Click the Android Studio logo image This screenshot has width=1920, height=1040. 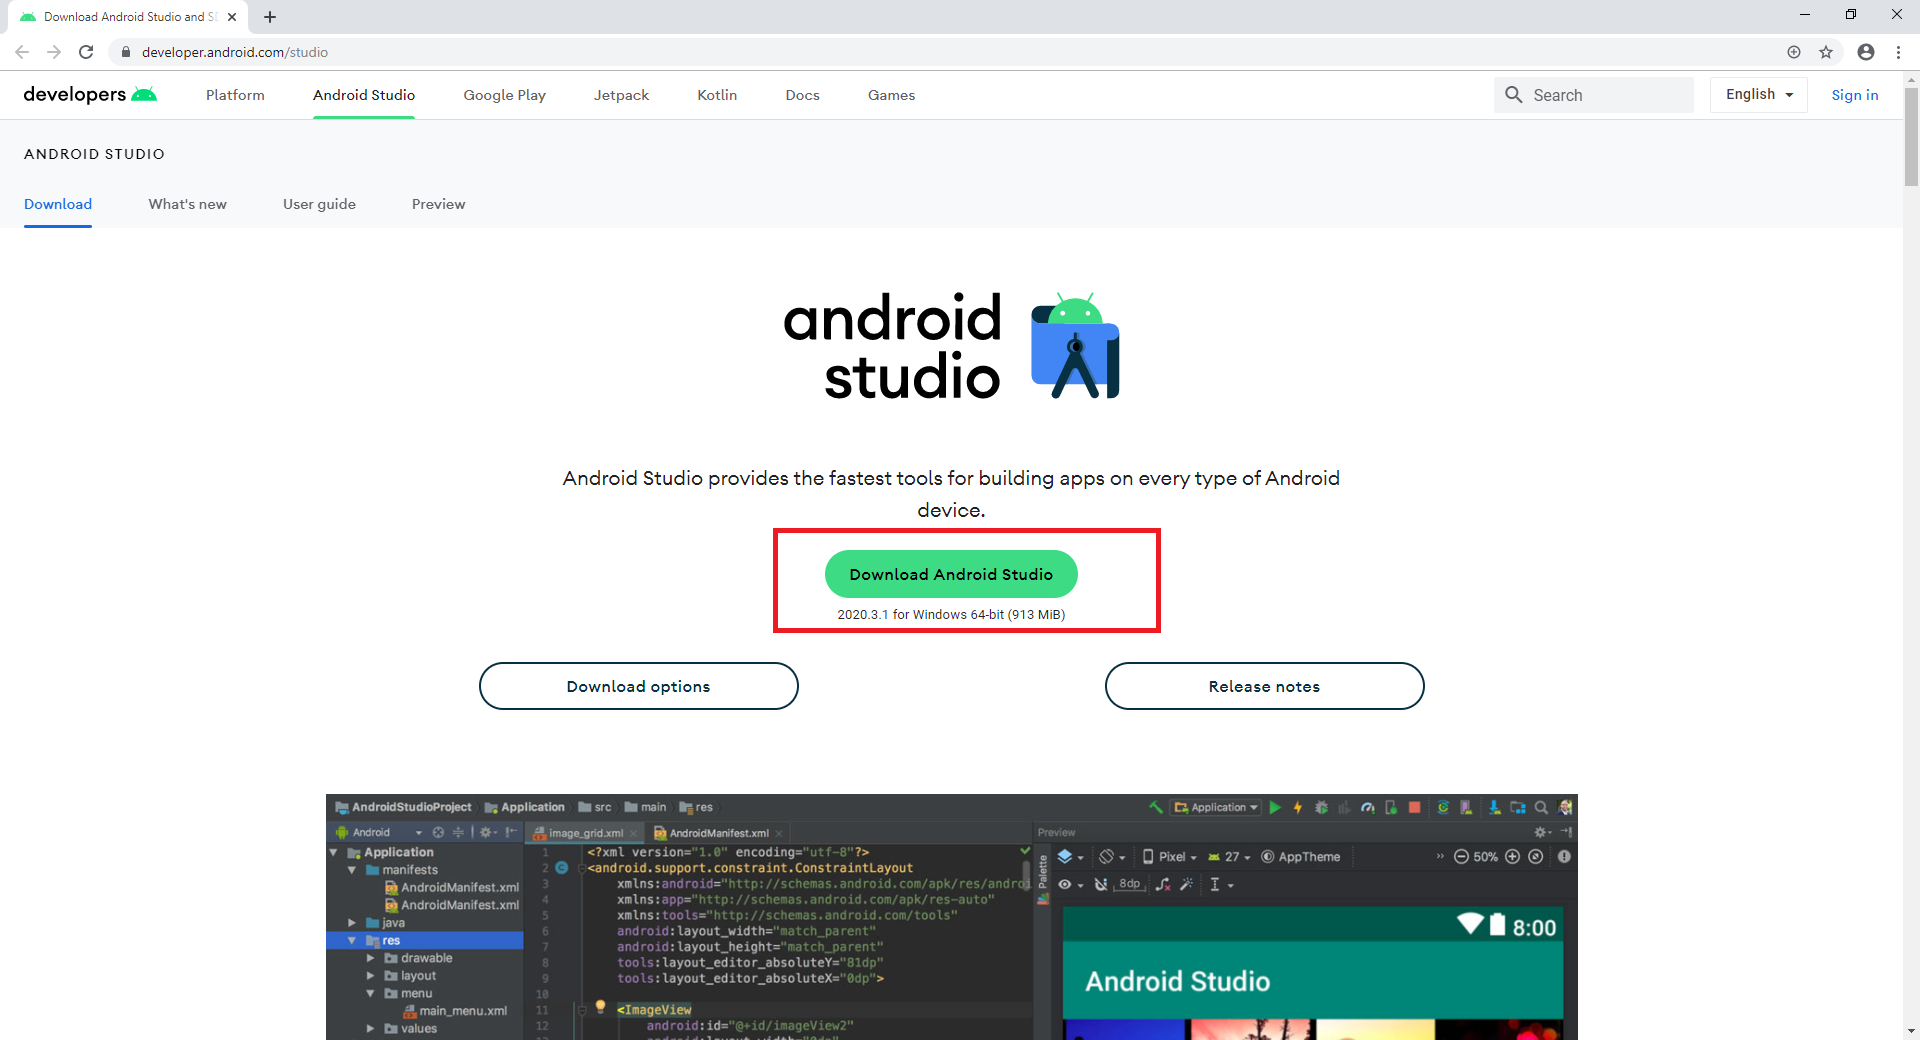coord(951,346)
